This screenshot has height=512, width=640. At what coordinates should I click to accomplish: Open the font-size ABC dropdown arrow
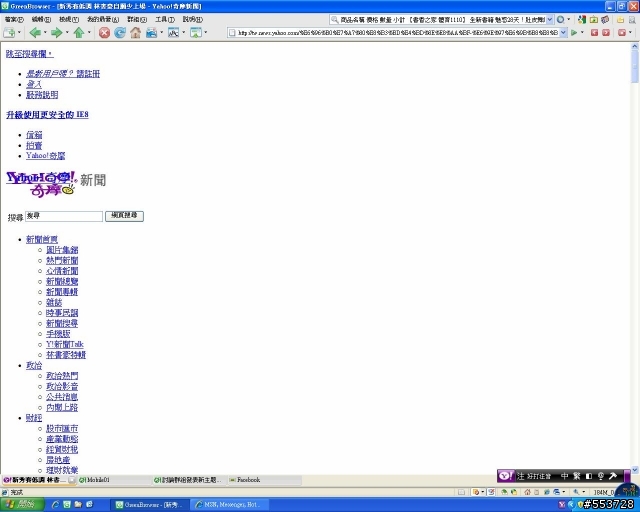click(183, 33)
